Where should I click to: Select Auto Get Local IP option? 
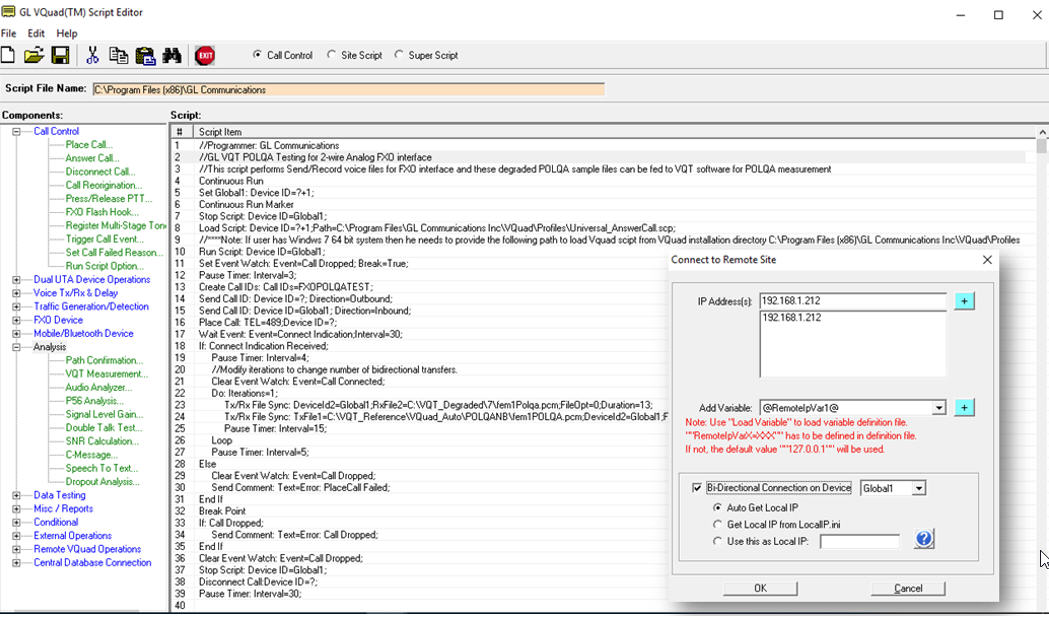pos(718,508)
